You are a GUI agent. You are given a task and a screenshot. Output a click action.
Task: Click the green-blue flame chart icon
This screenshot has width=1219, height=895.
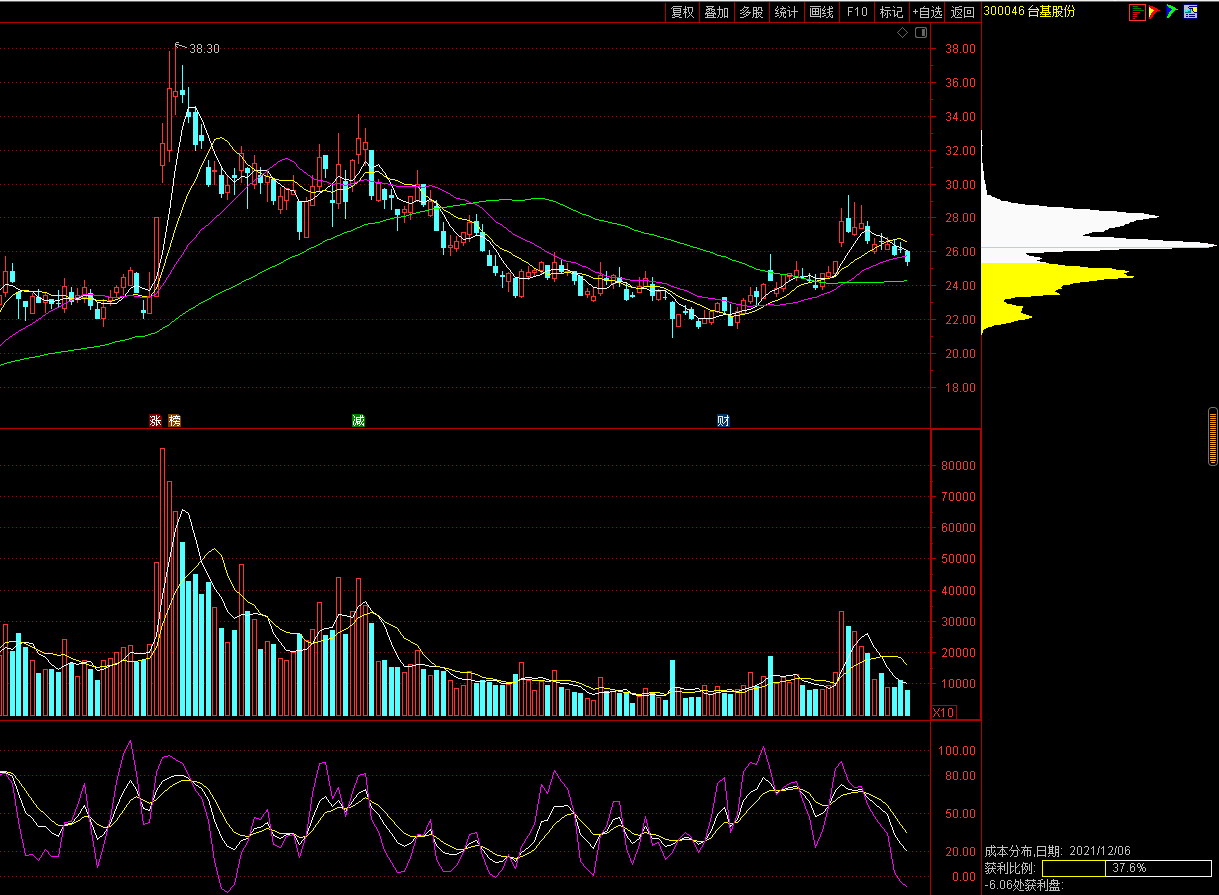click(1172, 12)
